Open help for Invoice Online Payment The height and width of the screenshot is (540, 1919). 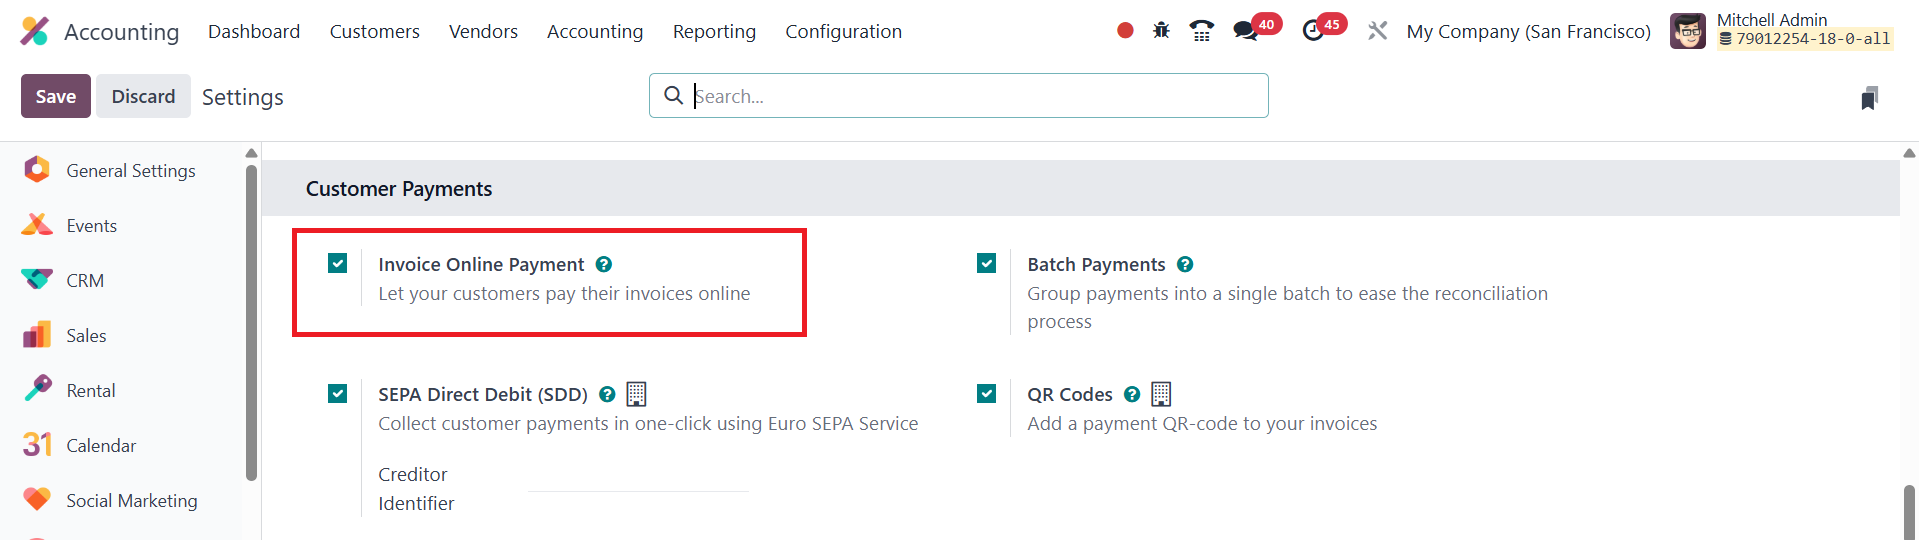click(604, 265)
